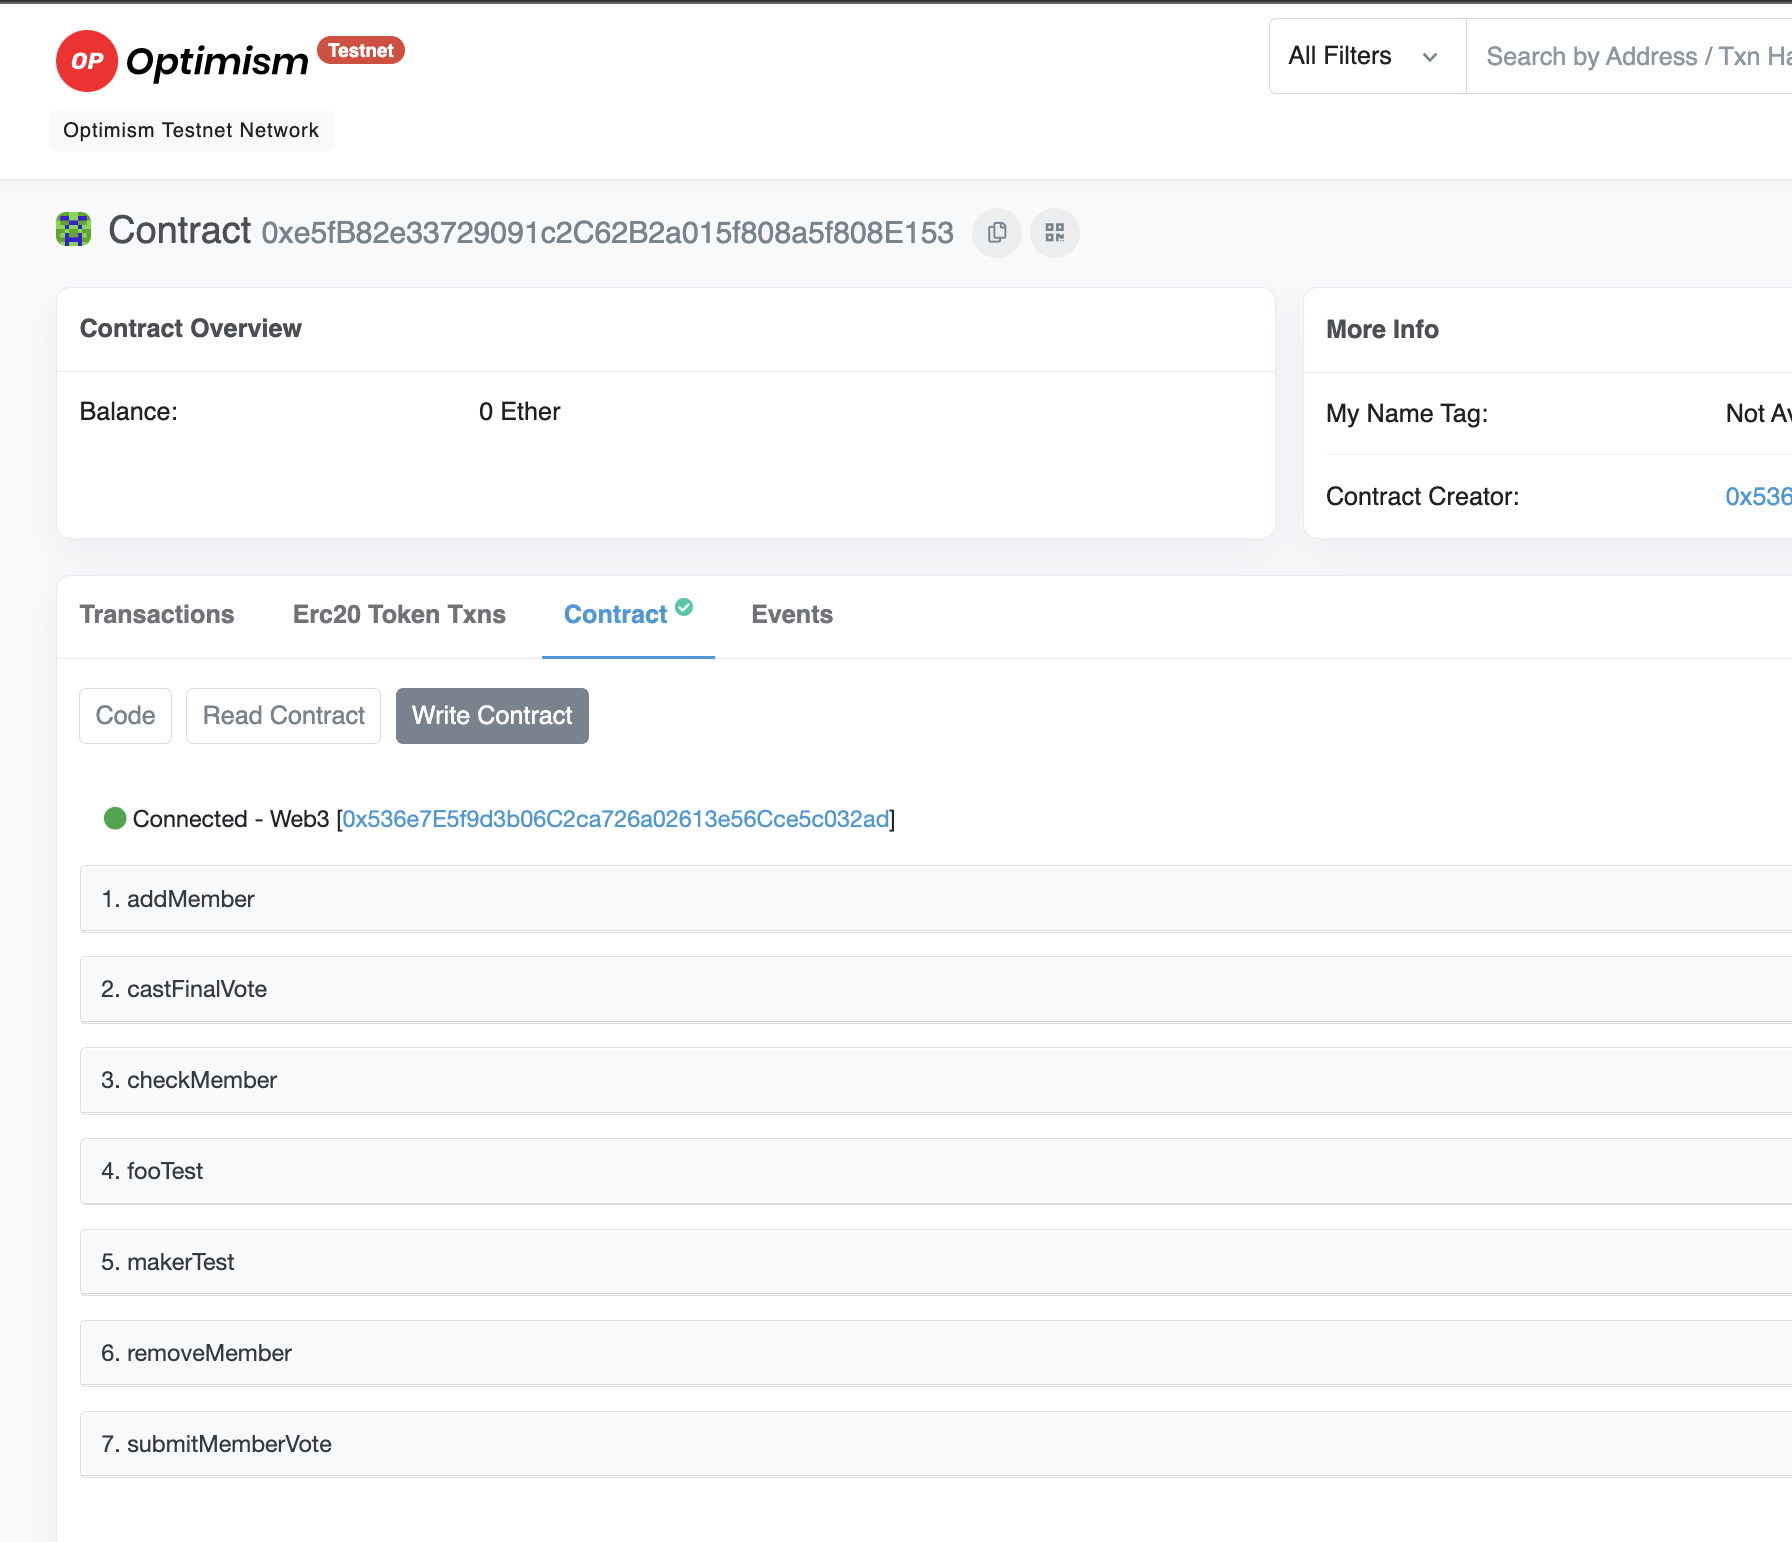Click the contract identicon avatar

coord(73,229)
